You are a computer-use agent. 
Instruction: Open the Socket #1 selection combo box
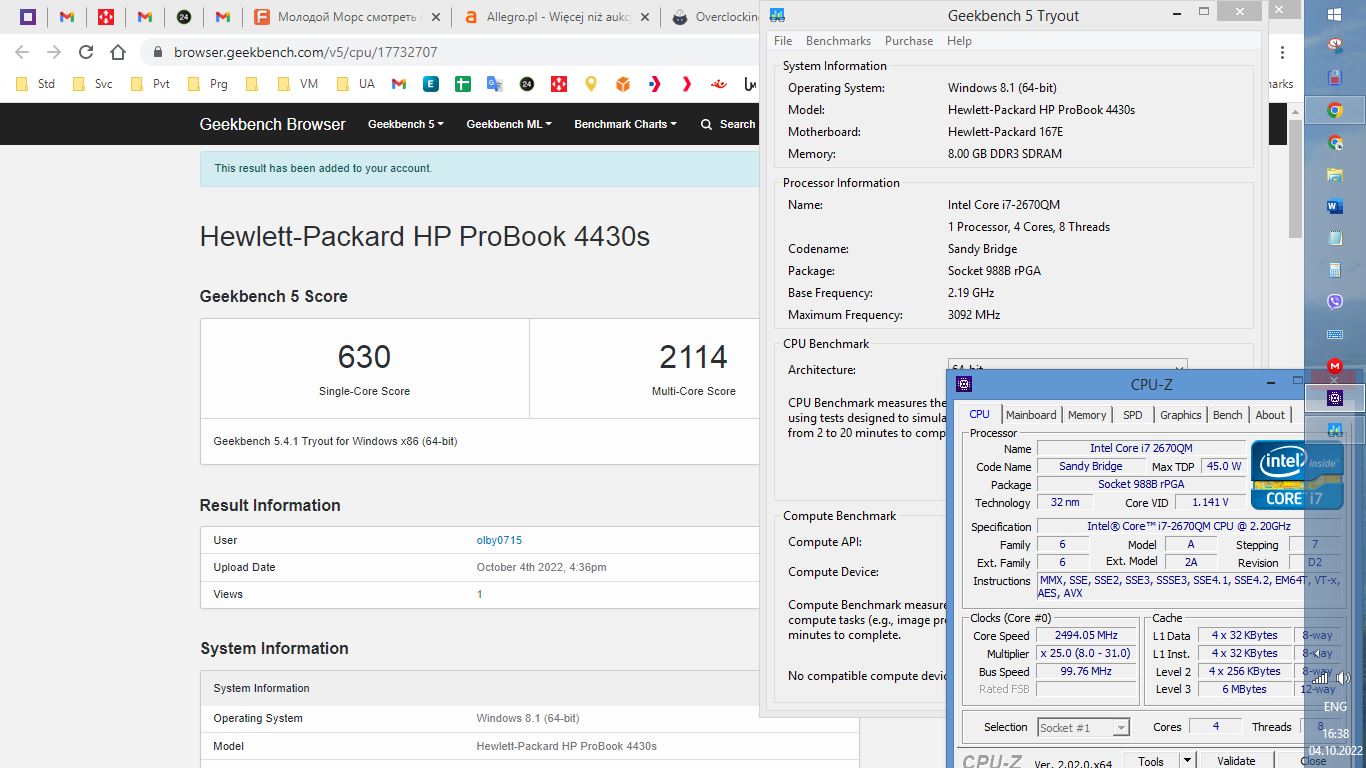point(1083,727)
